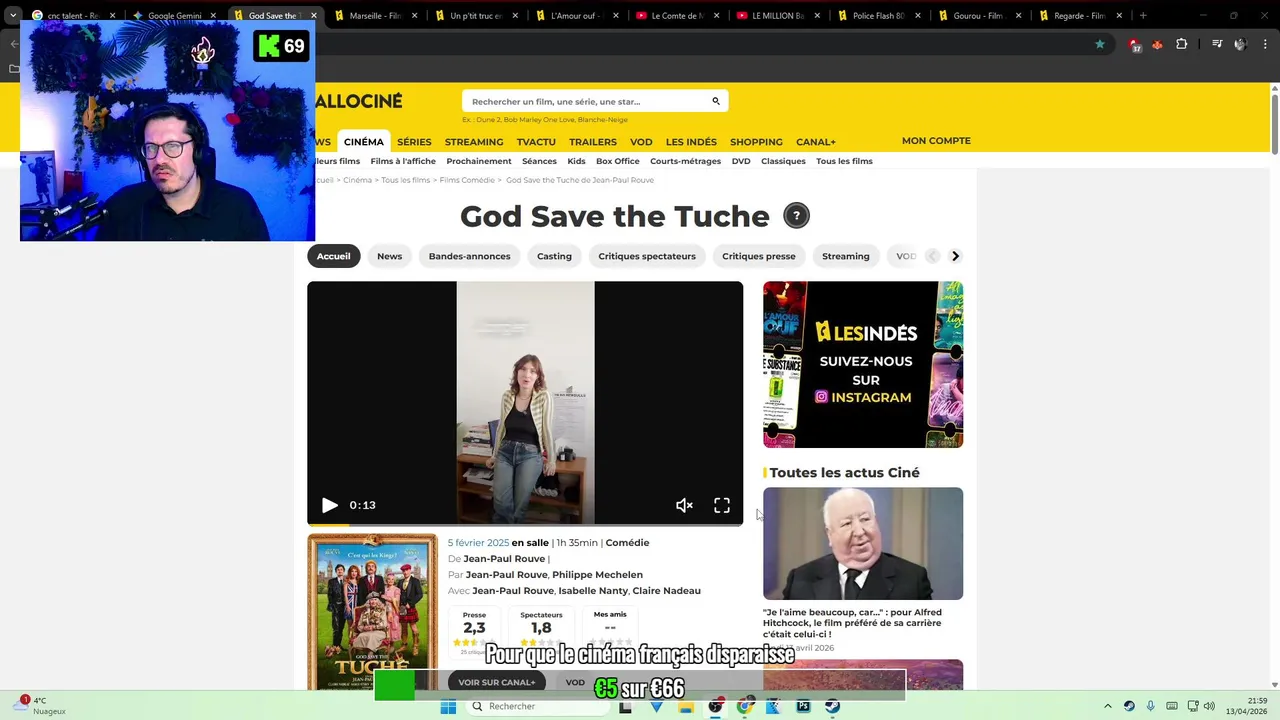The image size is (1280, 720).
Task: Open the Critiques presse tab
Action: [759, 256]
